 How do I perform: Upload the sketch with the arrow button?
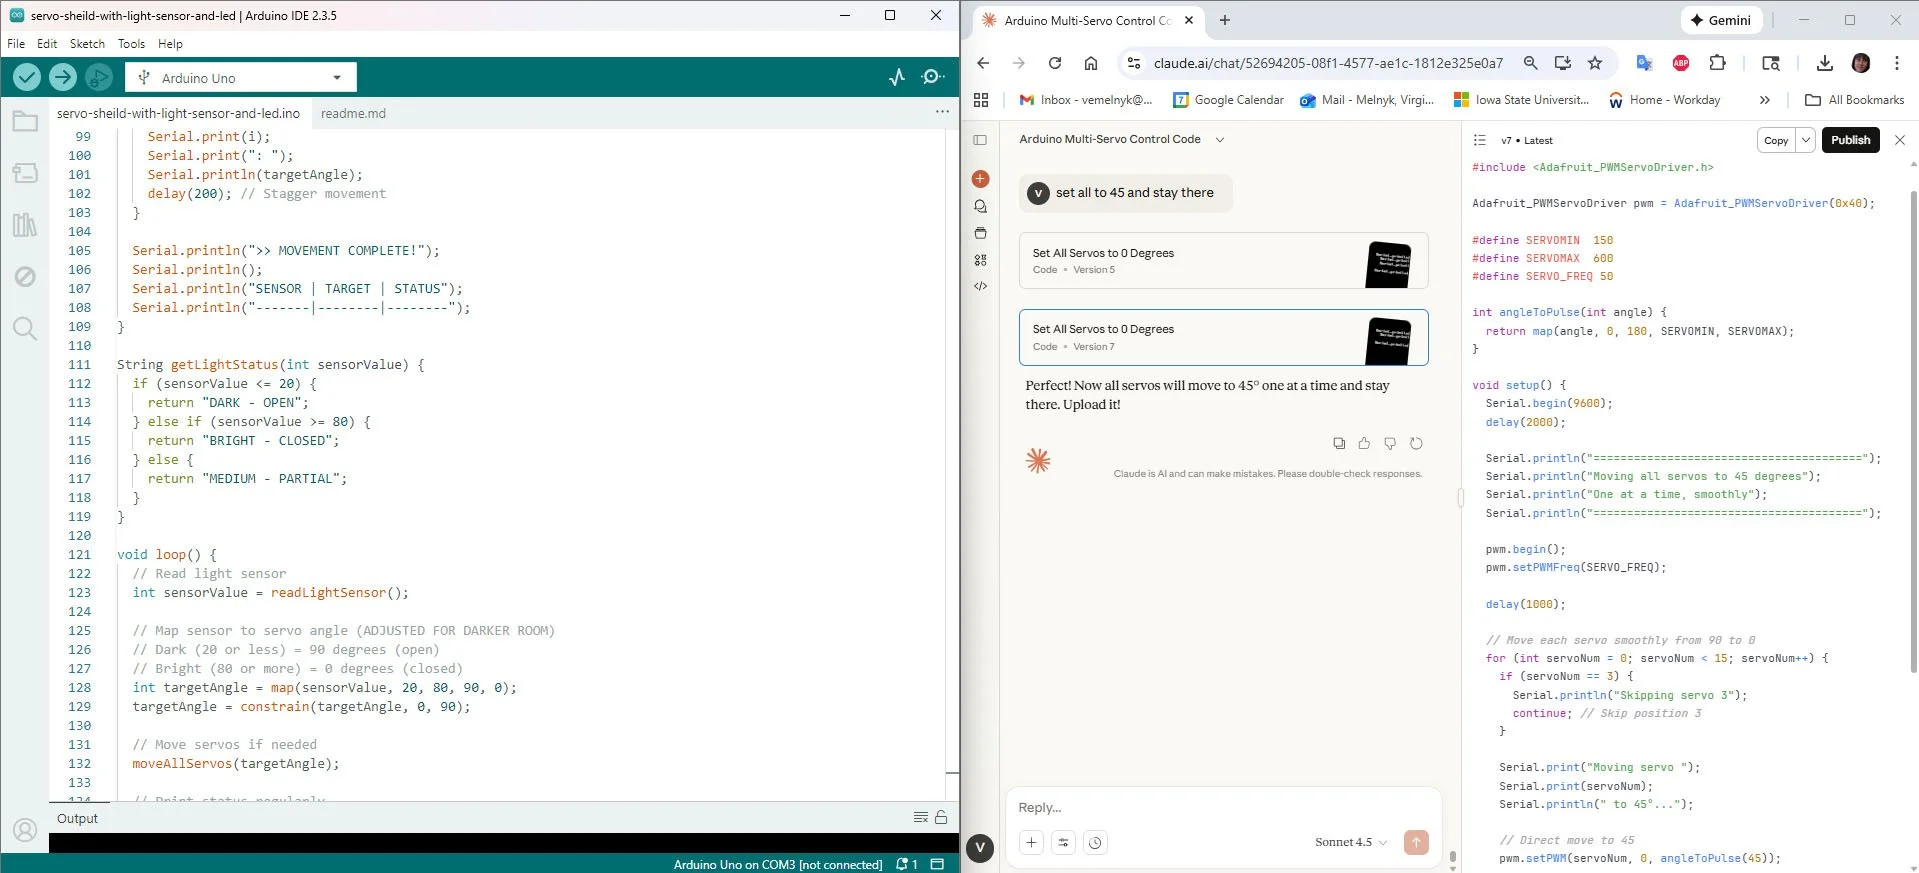(63, 77)
